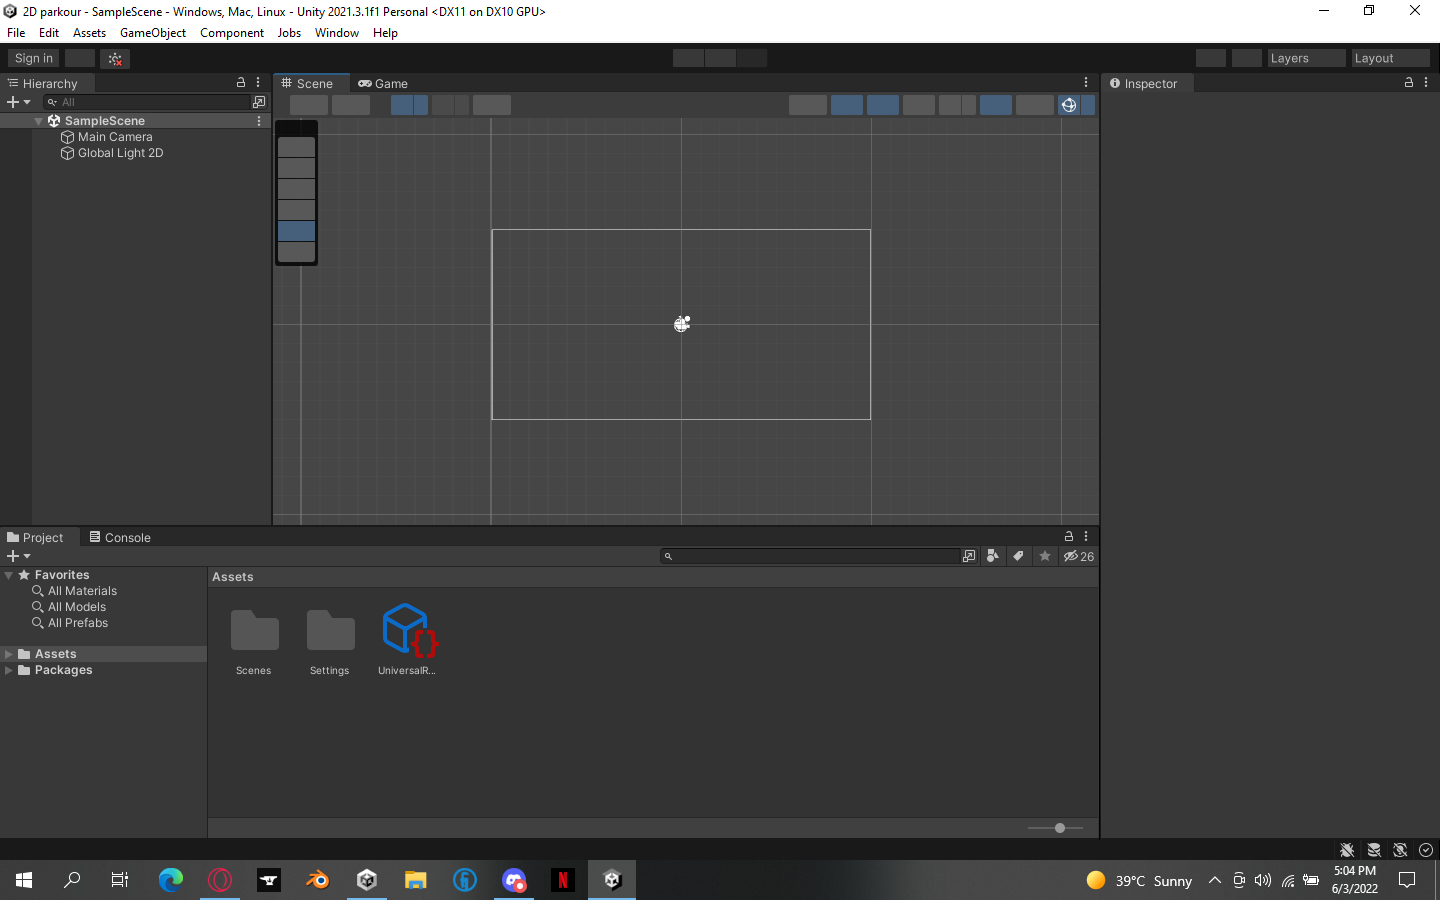The width and height of the screenshot is (1440, 900).
Task: Collapse the SampleScene tree arrow
Action: 38,121
